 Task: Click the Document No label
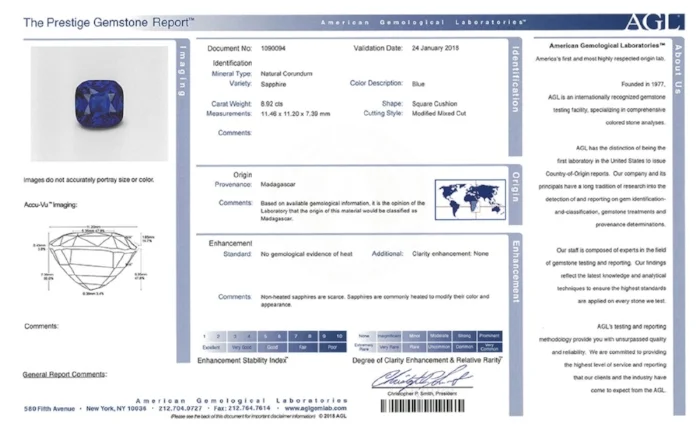click(x=229, y=48)
